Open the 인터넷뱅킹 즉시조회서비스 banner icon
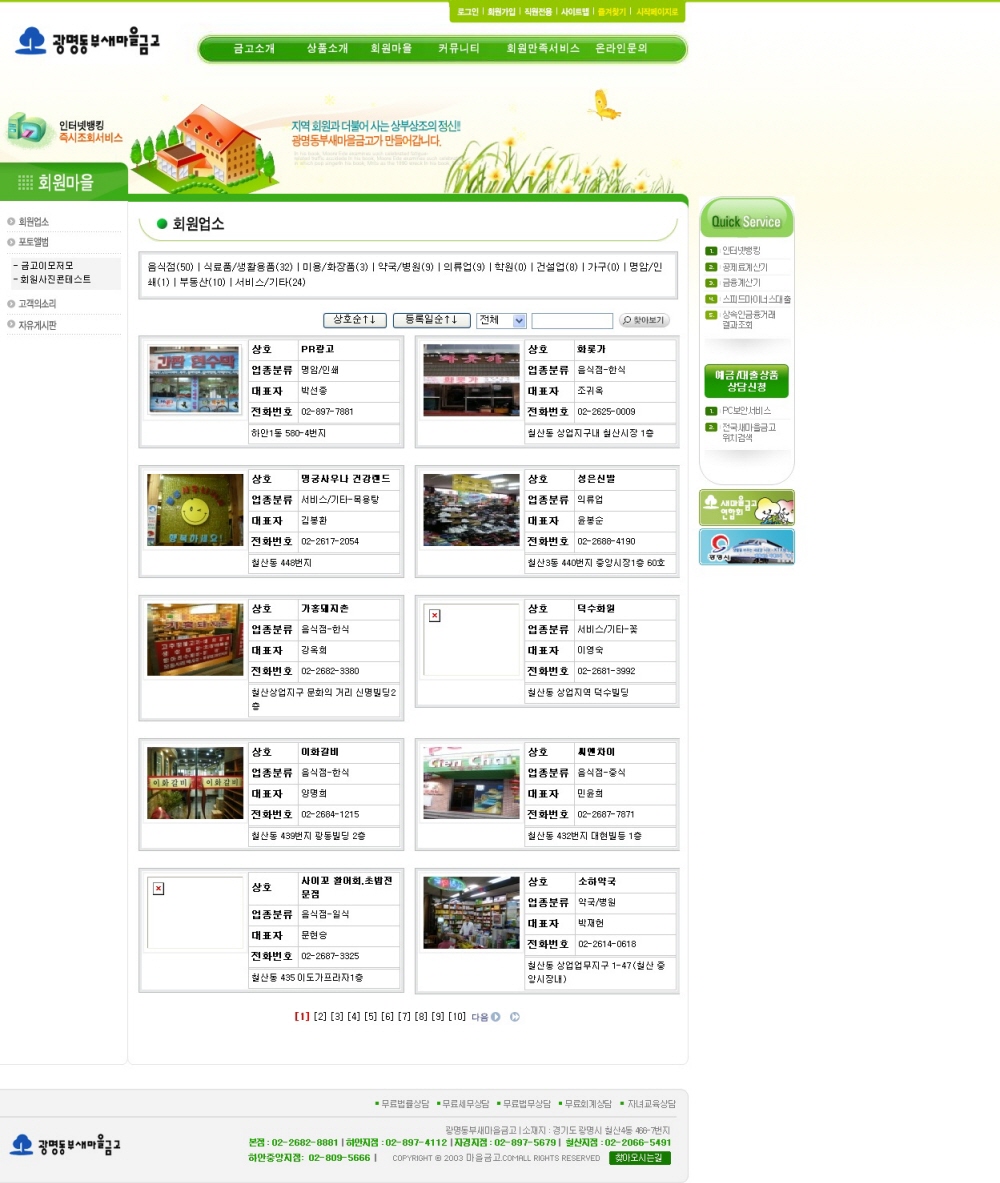The image size is (1000, 1183). 65,130
